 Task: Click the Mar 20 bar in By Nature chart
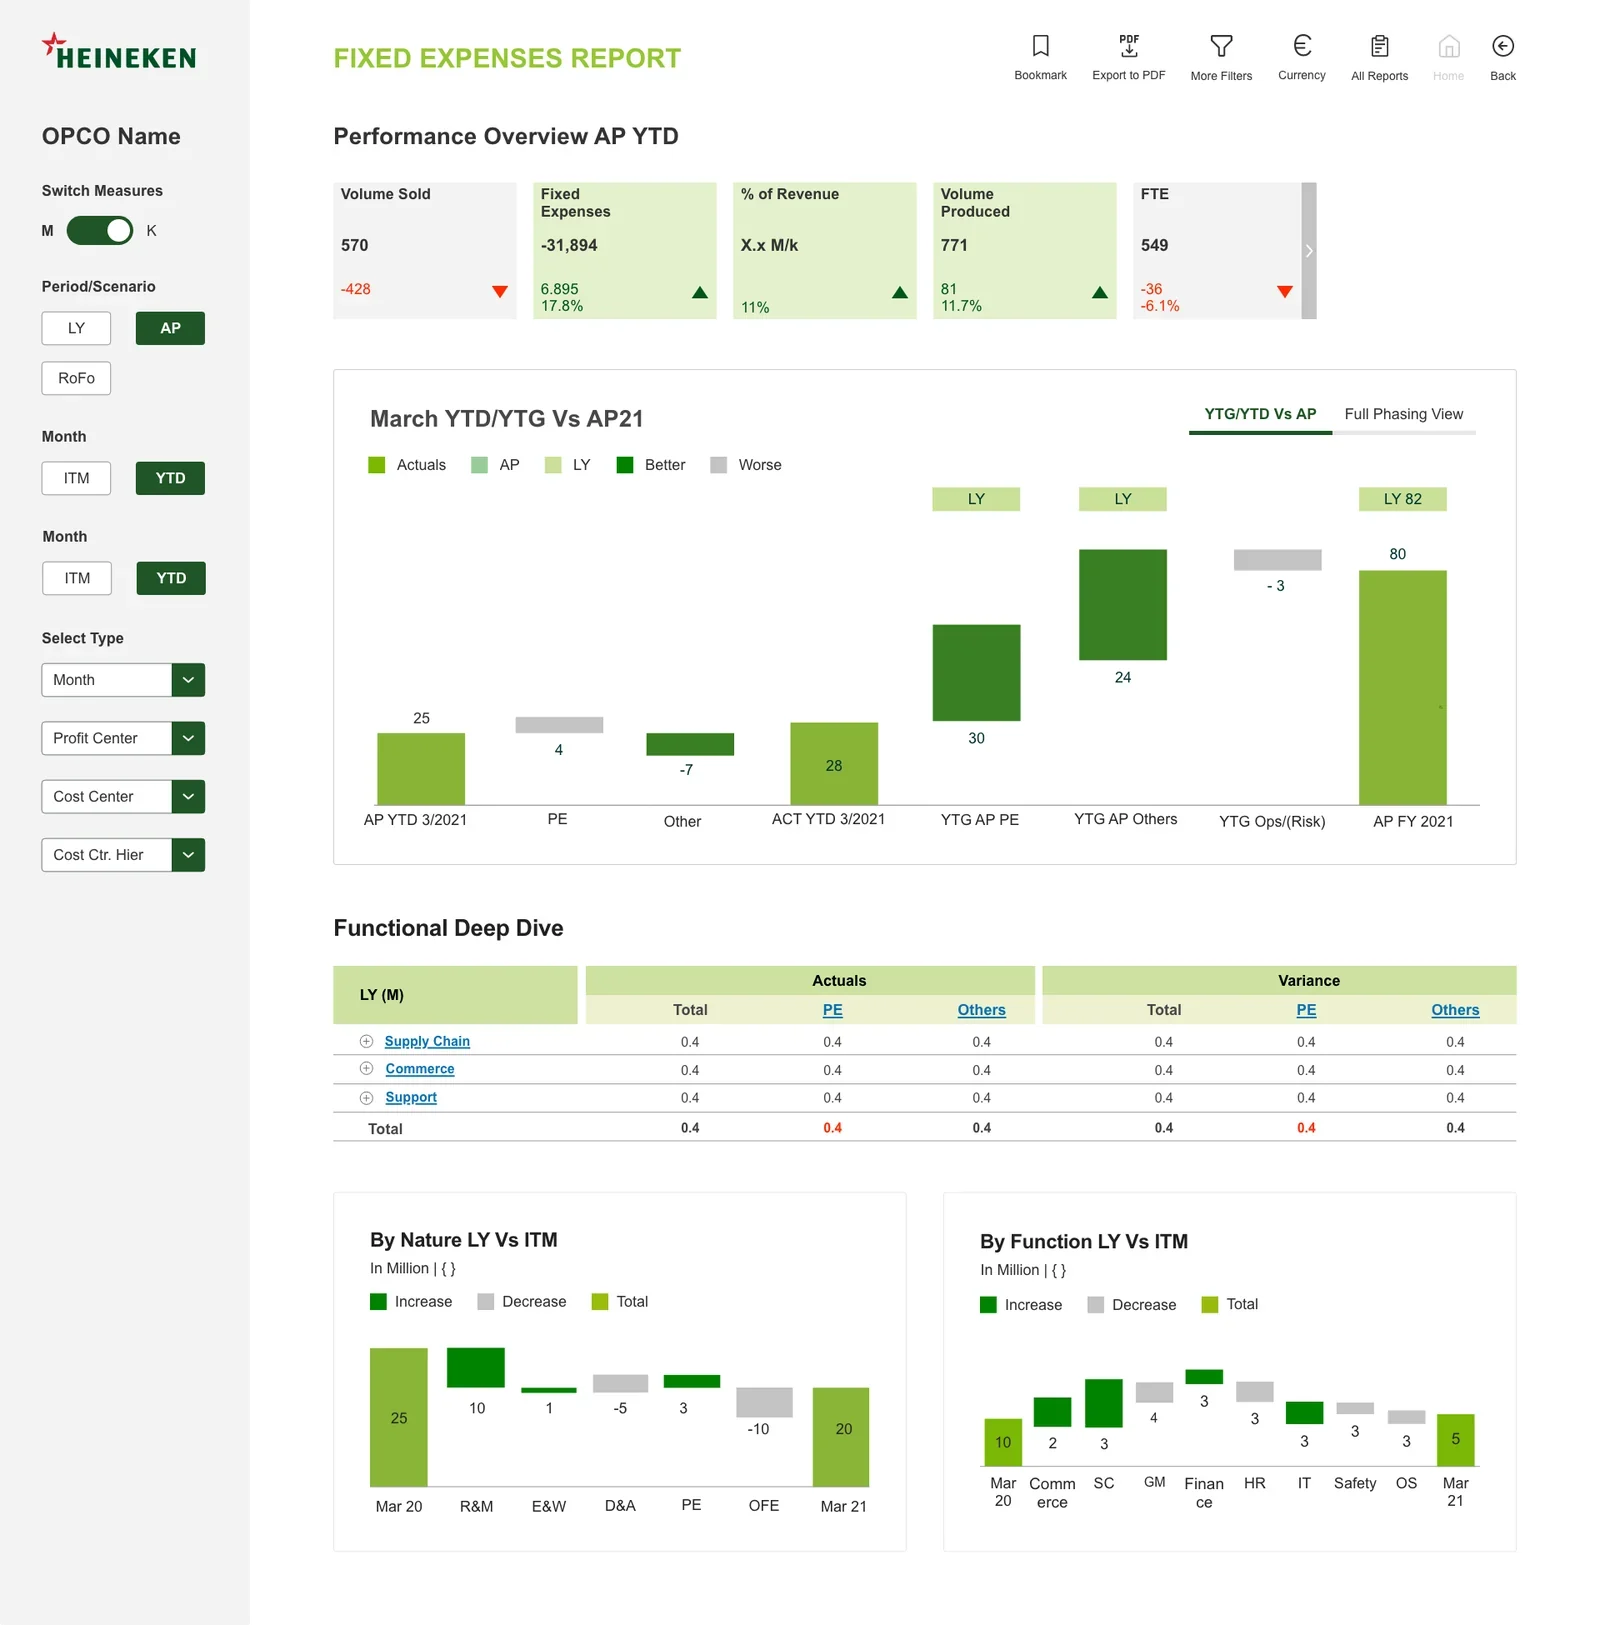point(399,1417)
